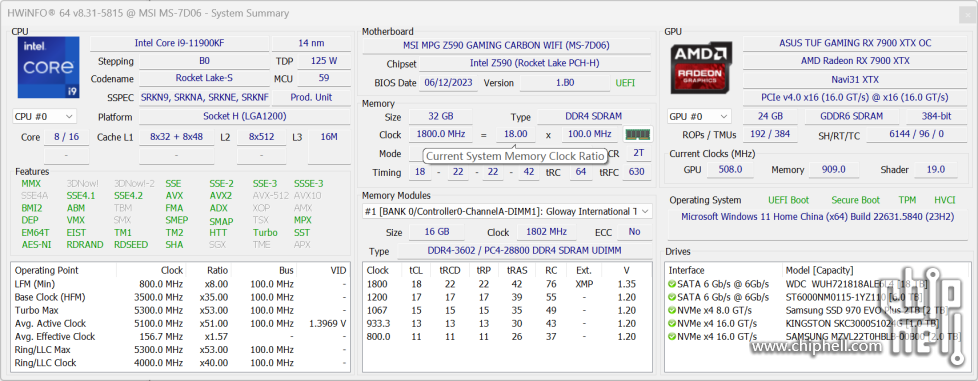Click the UEFI Boot status label
Screen dimensions: 978x381
[x=788, y=200]
